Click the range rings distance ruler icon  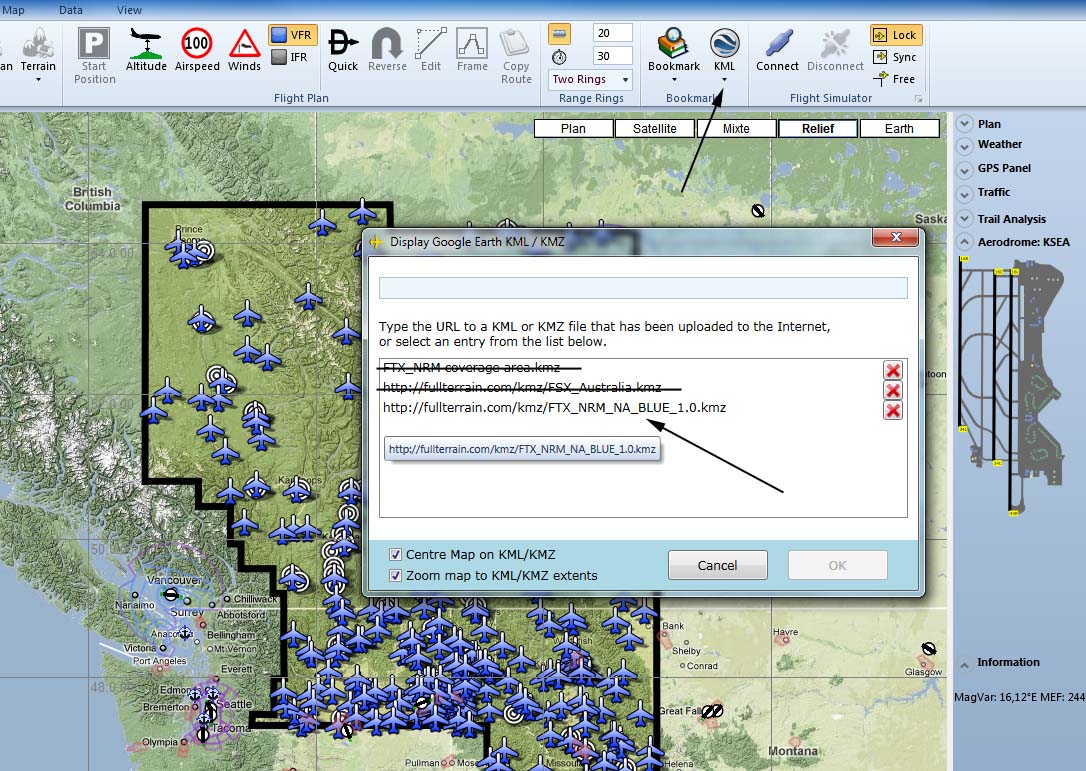click(x=559, y=33)
